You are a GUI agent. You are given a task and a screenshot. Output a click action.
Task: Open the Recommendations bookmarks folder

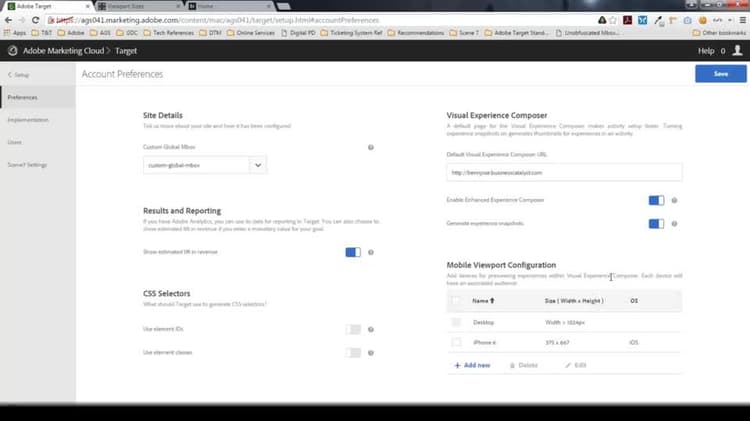[416, 33]
